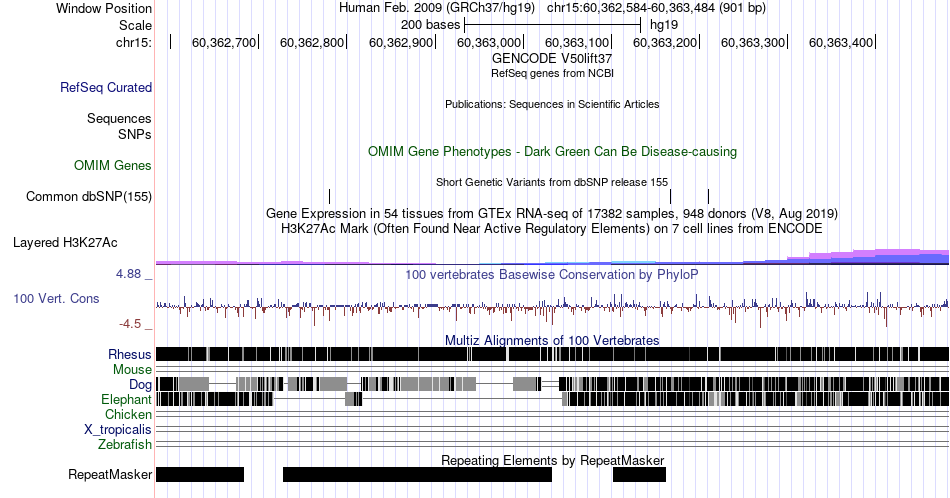The width and height of the screenshot is (950, 498).
Task: Click the -4.5 PhyloP lower scale value
Action: coord(130,324)
